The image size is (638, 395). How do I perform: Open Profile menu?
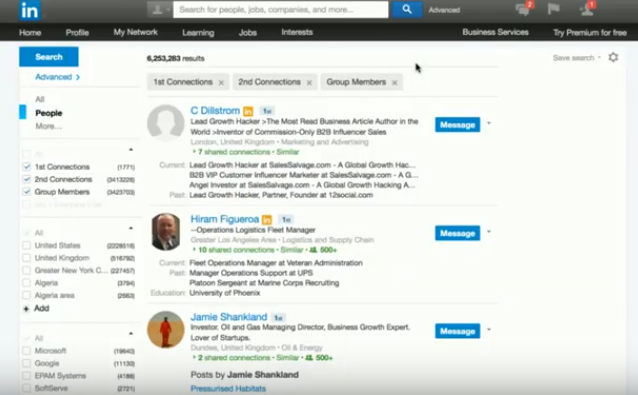77,33
